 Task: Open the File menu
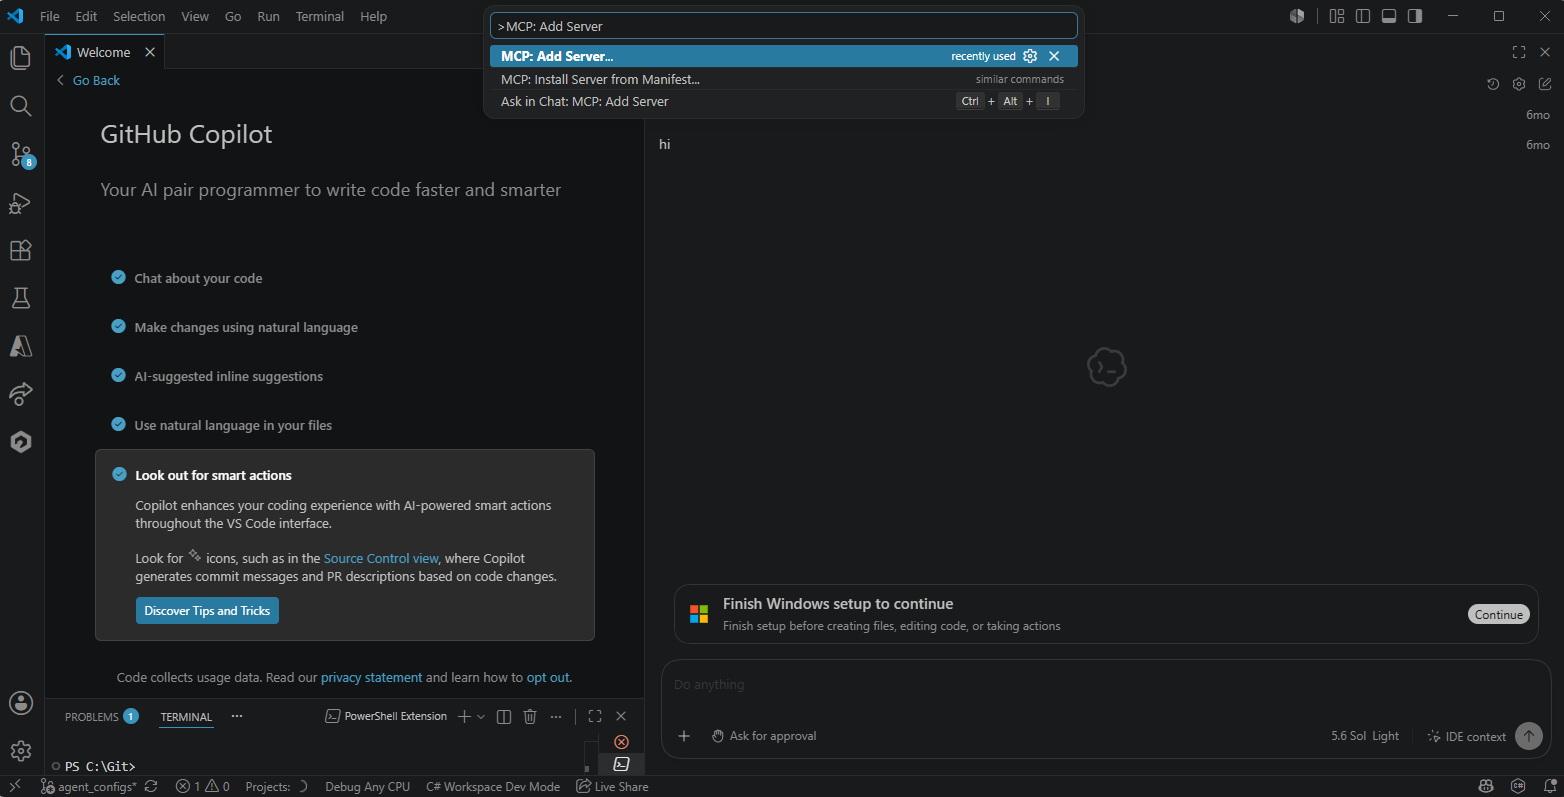pos(49,16)
